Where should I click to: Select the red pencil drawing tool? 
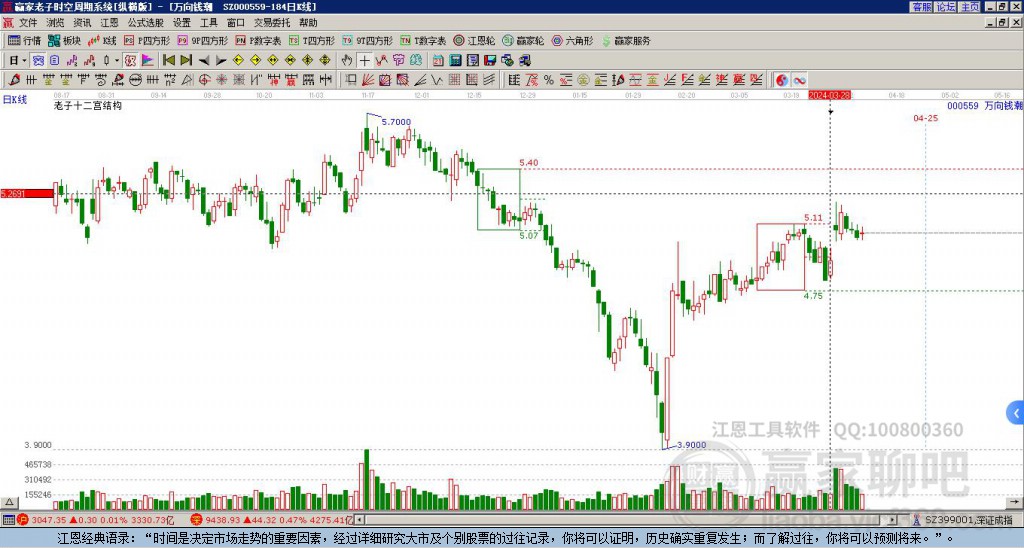click(x=14, y=80)
